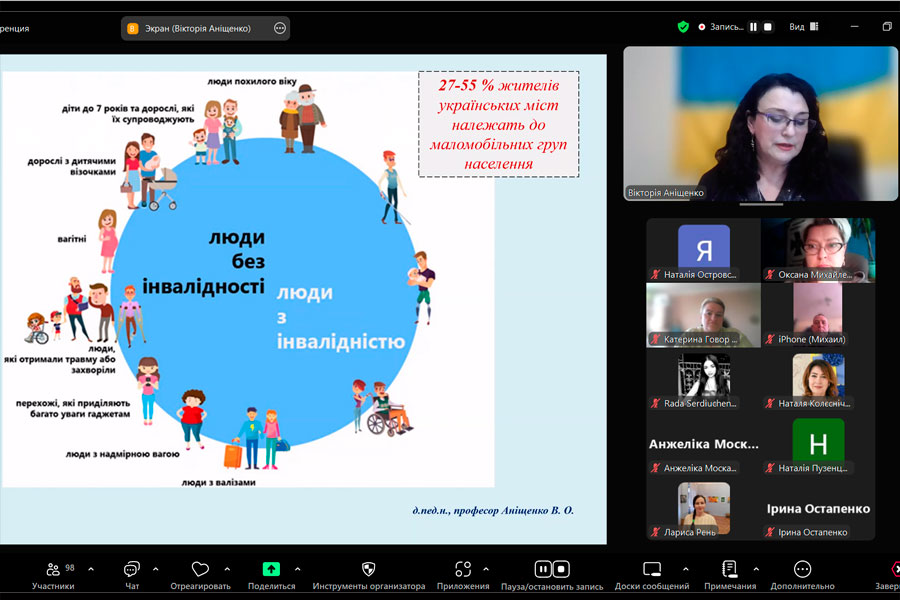This screenshot has width=900, height=600.
Task: Click muted mic icon of Наталя Колесніч...
Action: [x=770, y=404]
